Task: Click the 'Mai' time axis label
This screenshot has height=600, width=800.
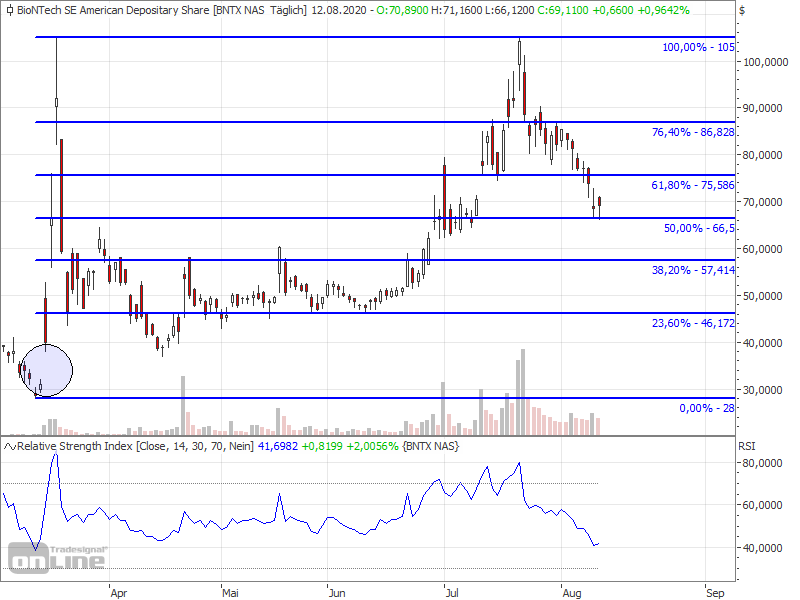Action: point(230,593)
